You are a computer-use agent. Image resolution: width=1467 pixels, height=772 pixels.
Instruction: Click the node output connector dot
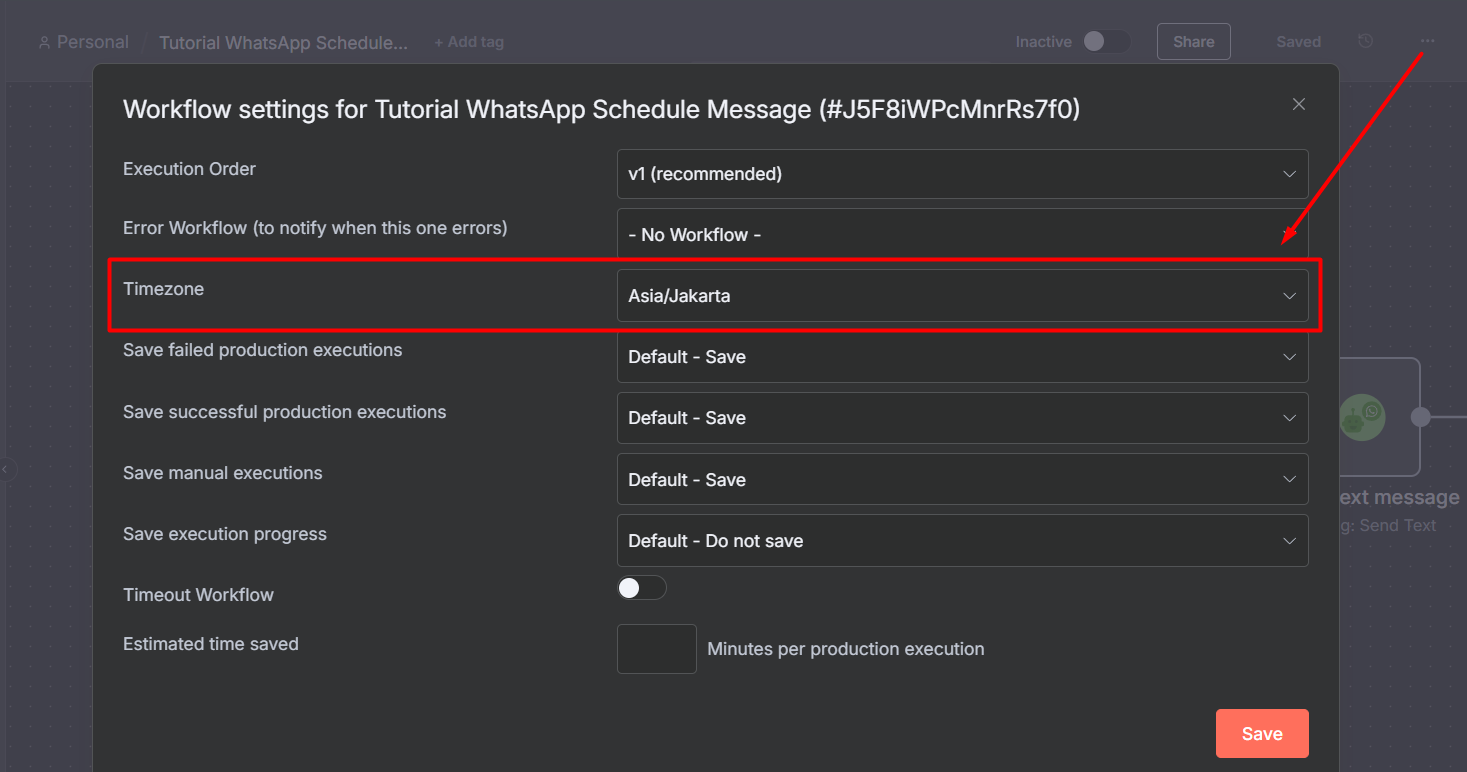pyautogui.click(x=1420, y=417)
